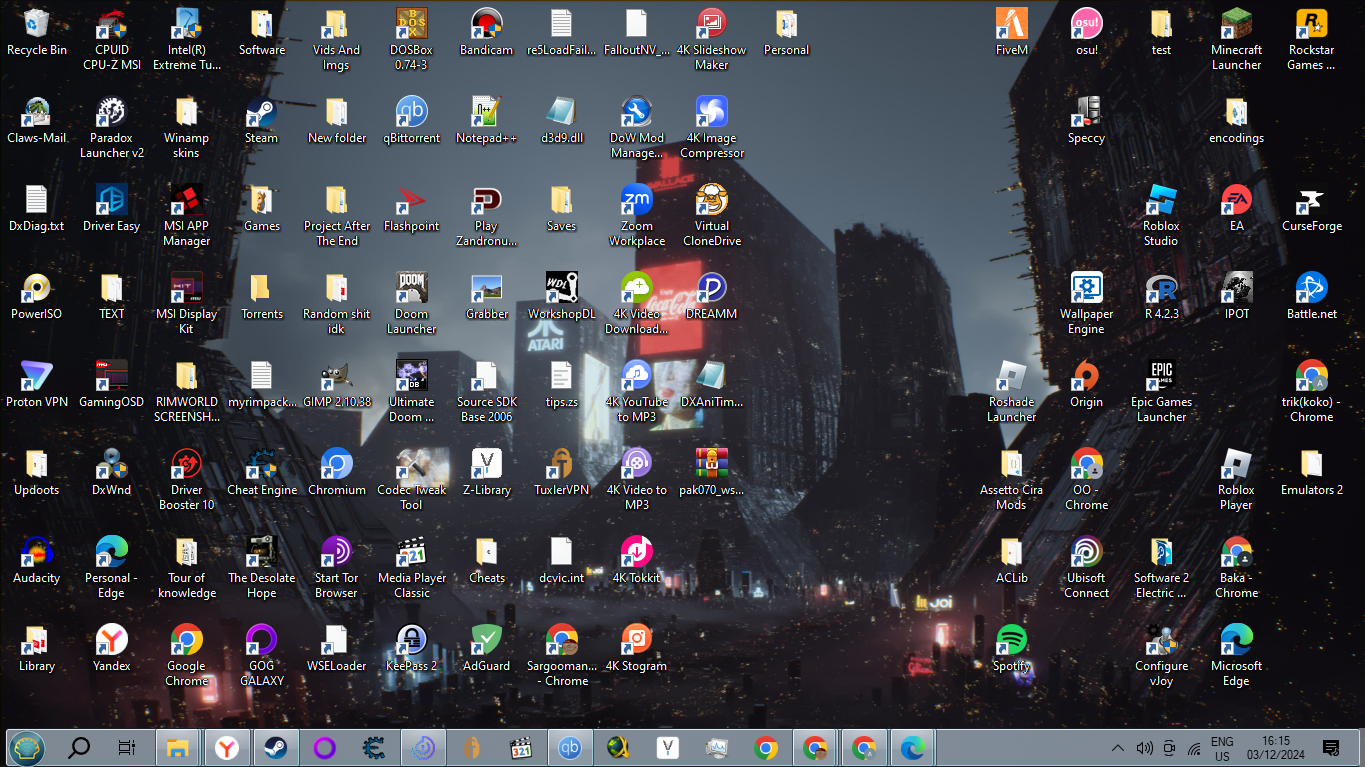Open DOSBox 0.74-3 desktop shortcut
The height and width of the screenshot is (767, 1365).
[411, 40]
